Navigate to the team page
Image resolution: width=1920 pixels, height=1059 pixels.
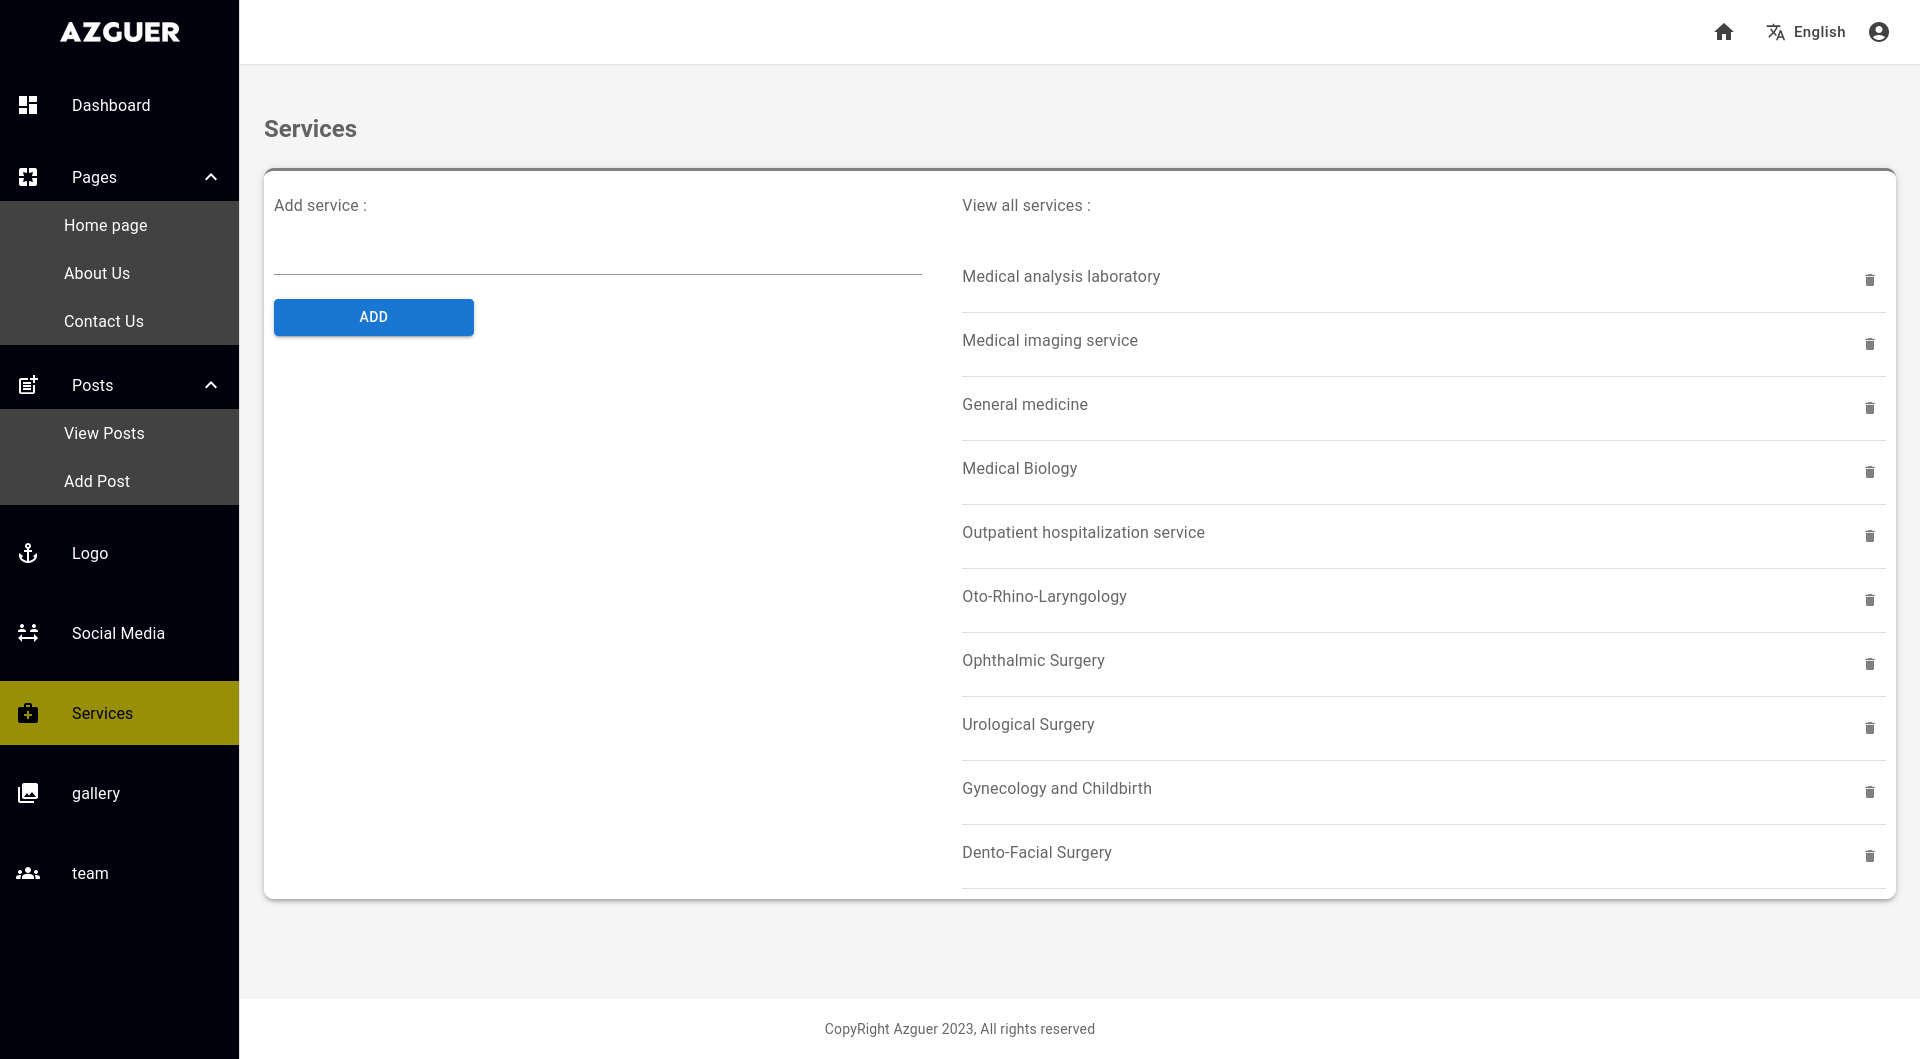point(90,873)
